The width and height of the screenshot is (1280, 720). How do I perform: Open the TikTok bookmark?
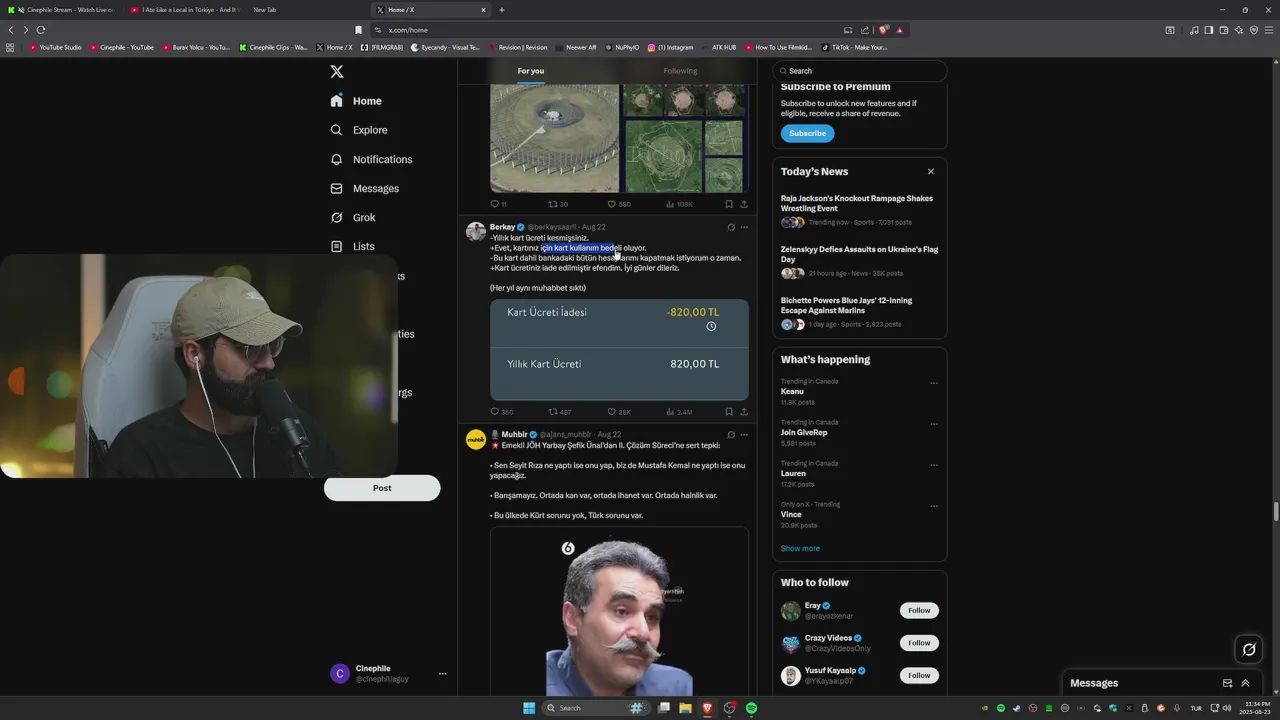tap(855, 47)
